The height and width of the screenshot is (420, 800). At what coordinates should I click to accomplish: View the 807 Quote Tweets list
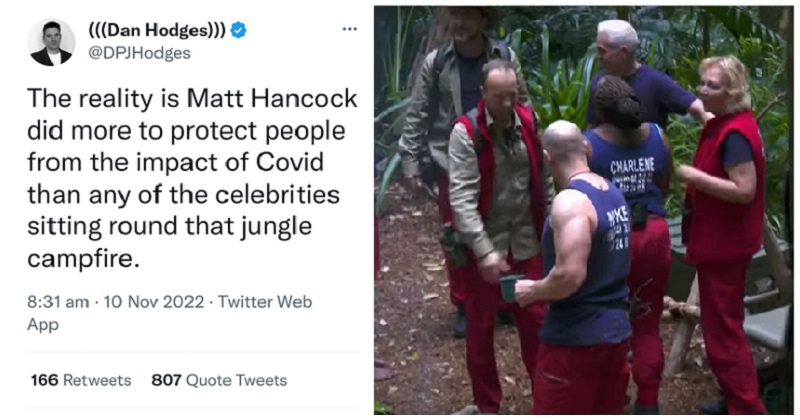coord(219,380)
